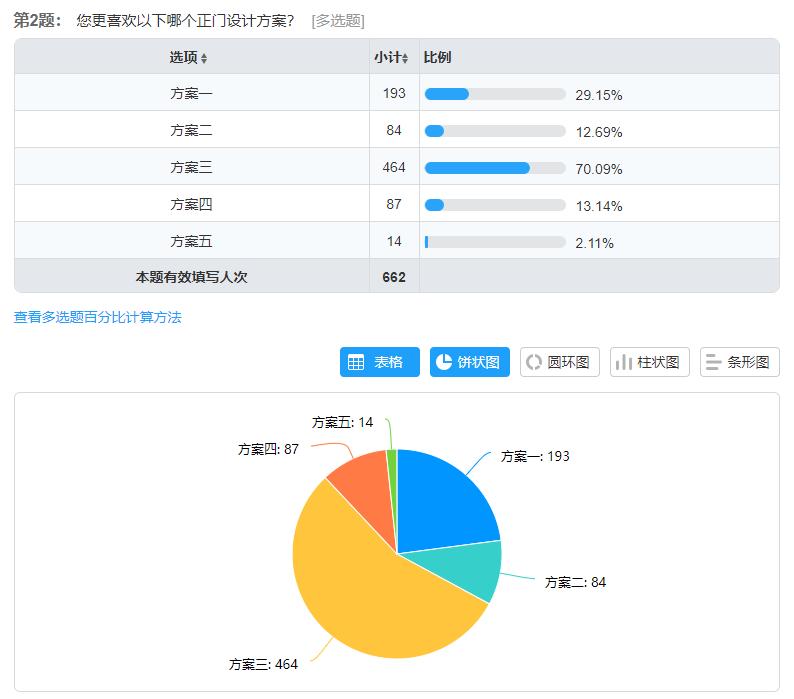Click the pie icon in 饼状图
The height and width of the screenshot is (699, 794).
coord(444,362)
